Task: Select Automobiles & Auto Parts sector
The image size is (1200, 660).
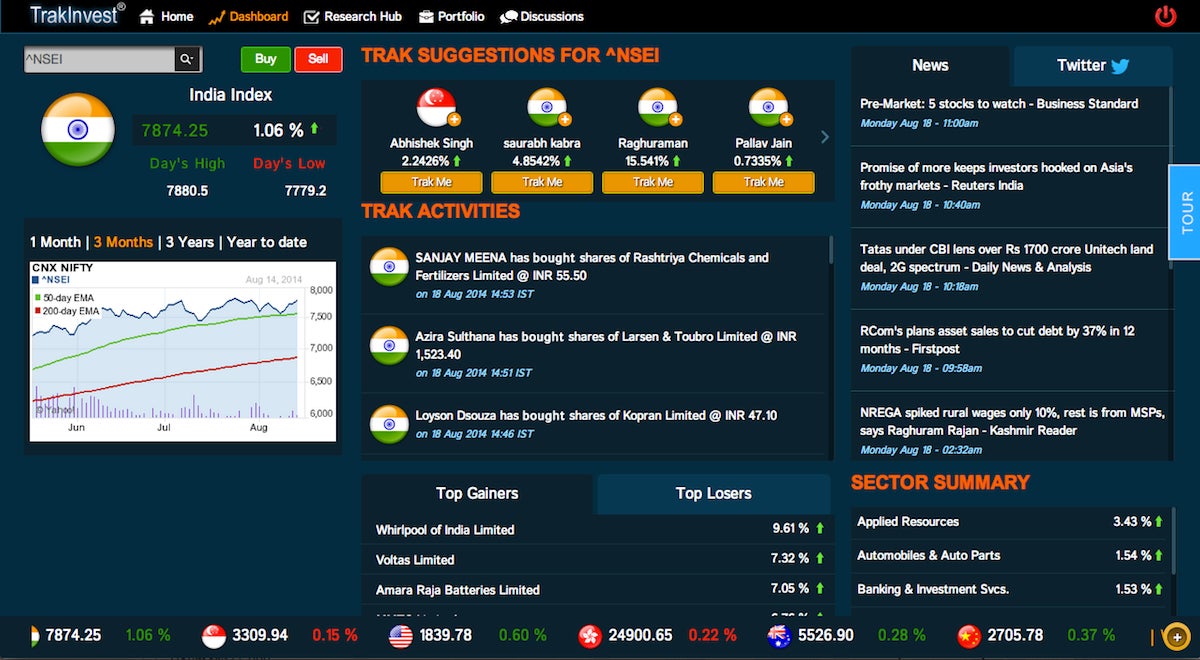Action: tap(1009, 555)
